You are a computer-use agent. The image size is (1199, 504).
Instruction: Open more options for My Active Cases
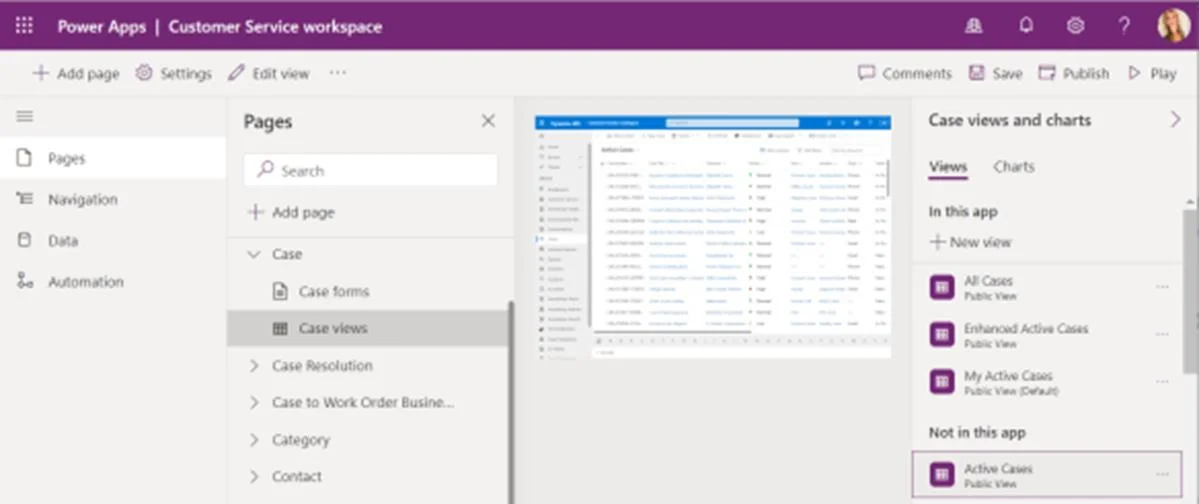1162,382
